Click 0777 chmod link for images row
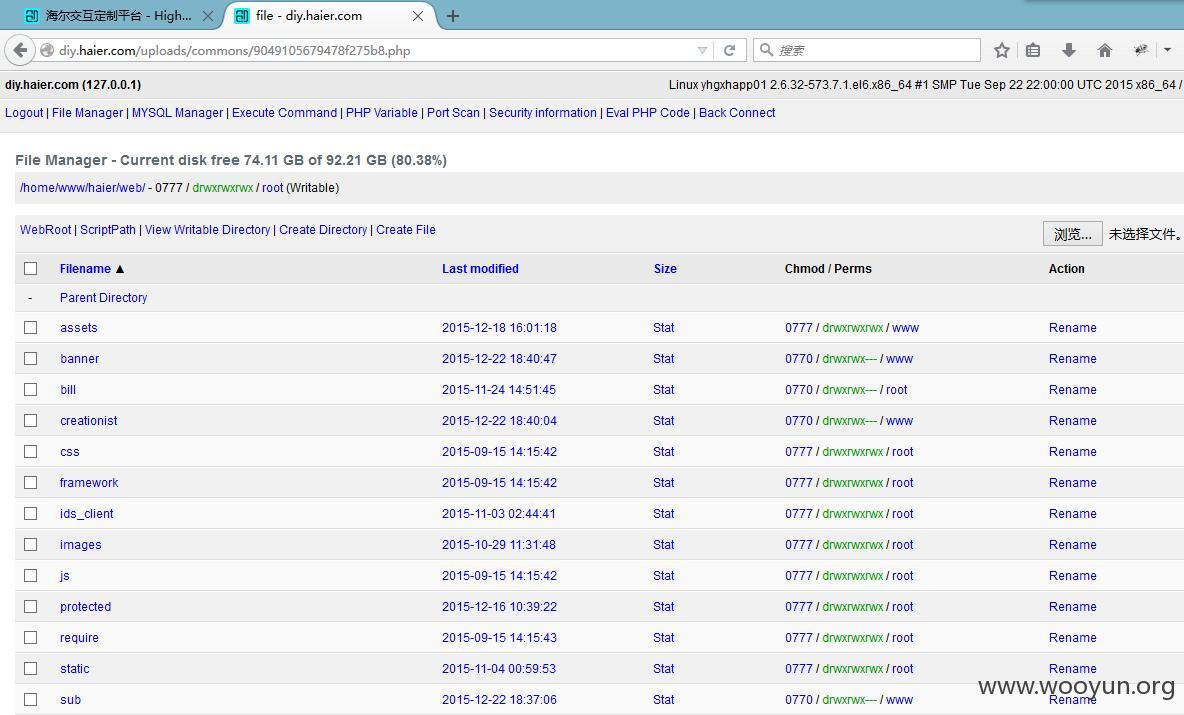 point(798,544)
